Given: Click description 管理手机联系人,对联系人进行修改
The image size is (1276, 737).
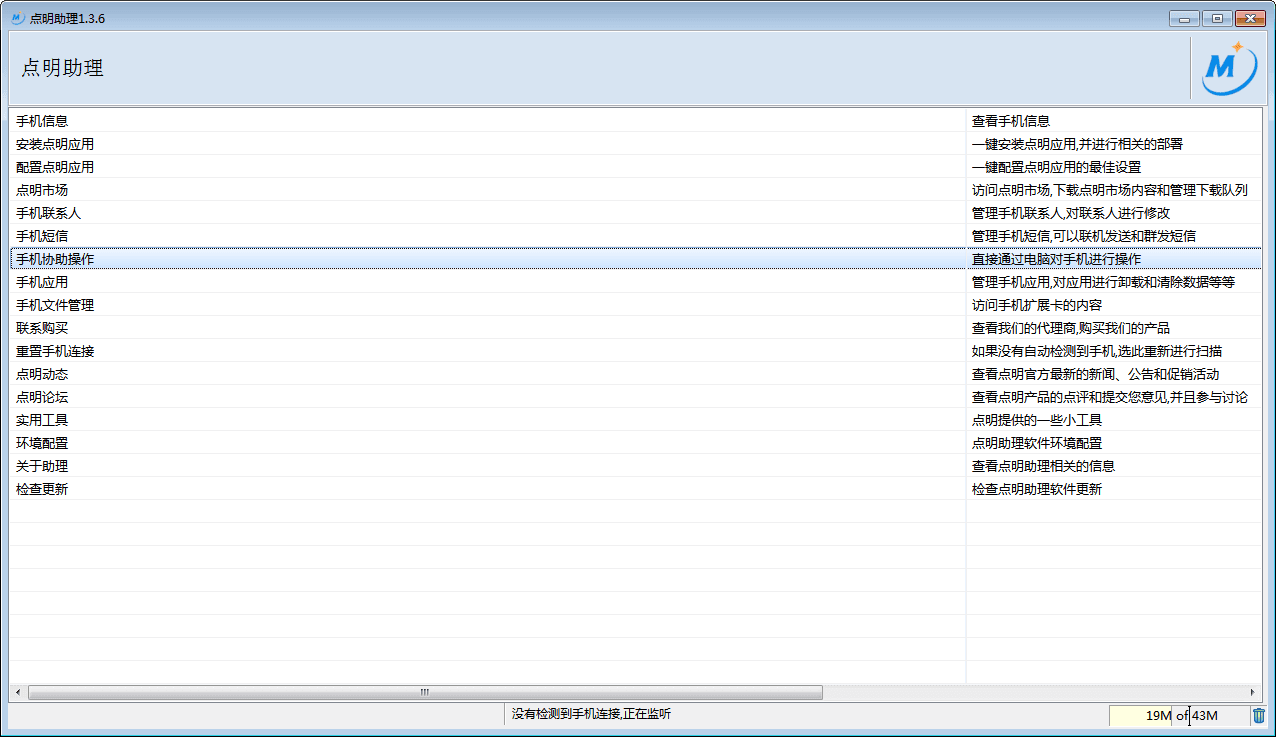Looking at the screenshot, I should [x=1071, y=213].
